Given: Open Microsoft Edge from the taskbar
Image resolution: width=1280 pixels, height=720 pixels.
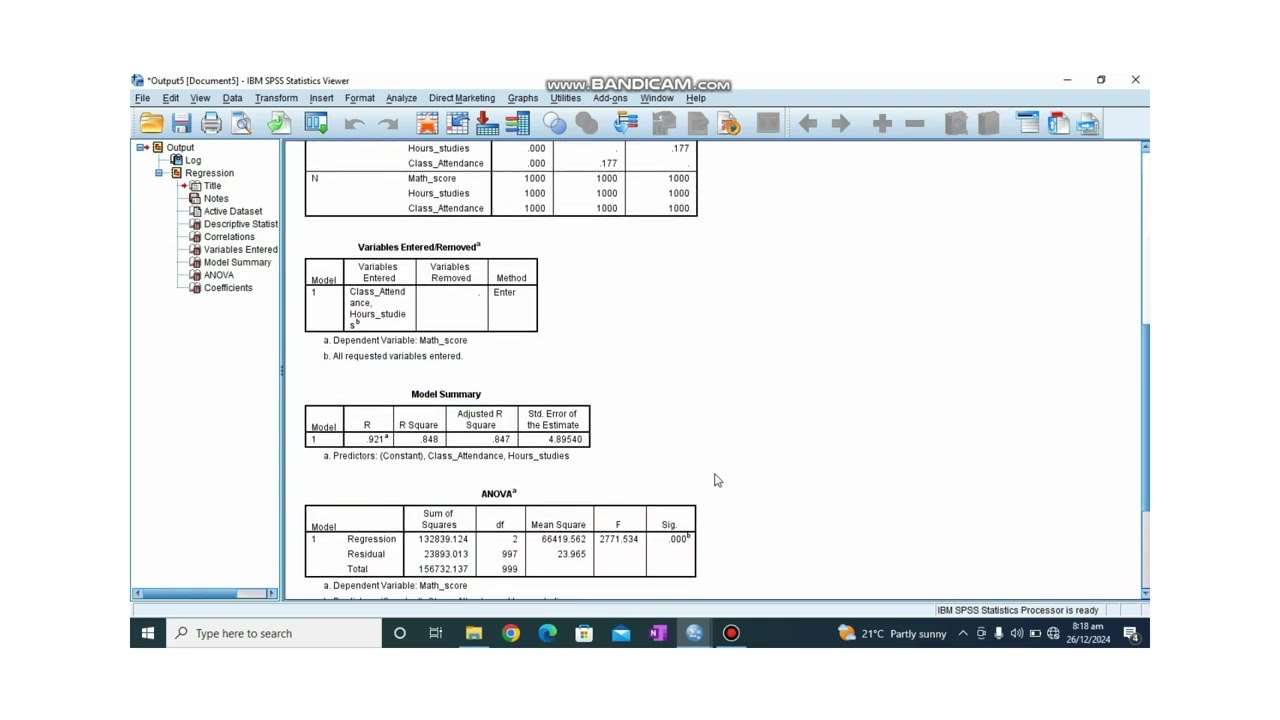Looking at the screenshot, I should [548, 633].
